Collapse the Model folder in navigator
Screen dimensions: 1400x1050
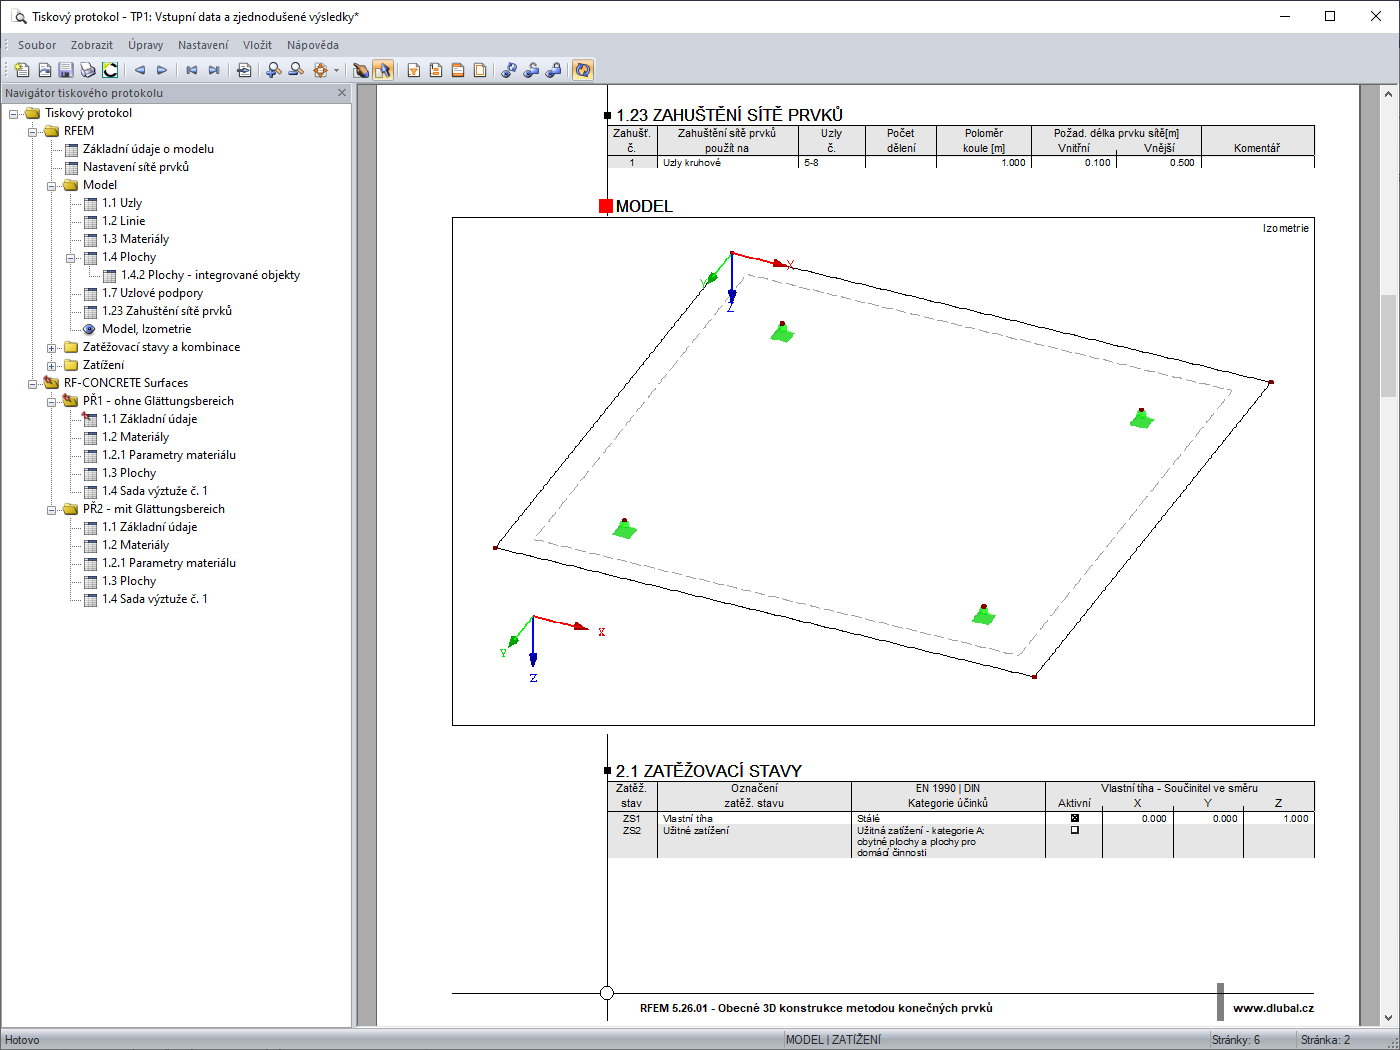pos(52,185)
